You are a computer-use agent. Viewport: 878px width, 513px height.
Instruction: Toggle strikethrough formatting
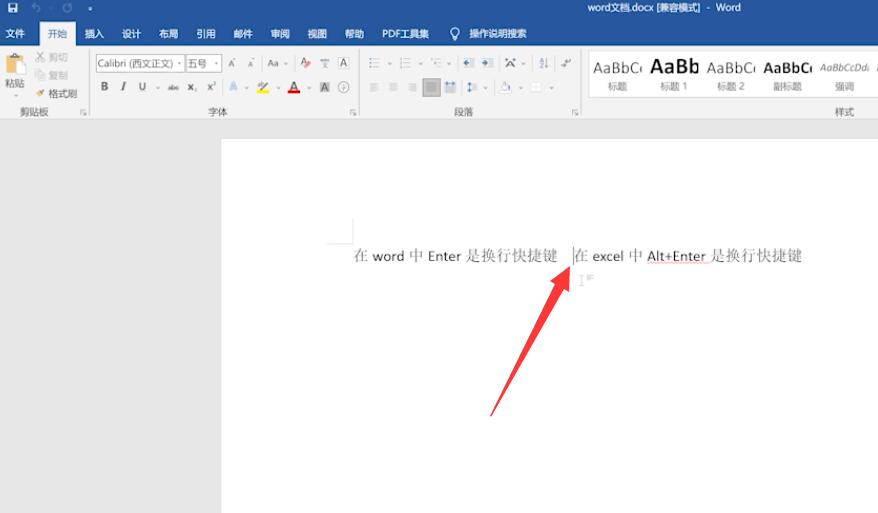tap(173, 87)
